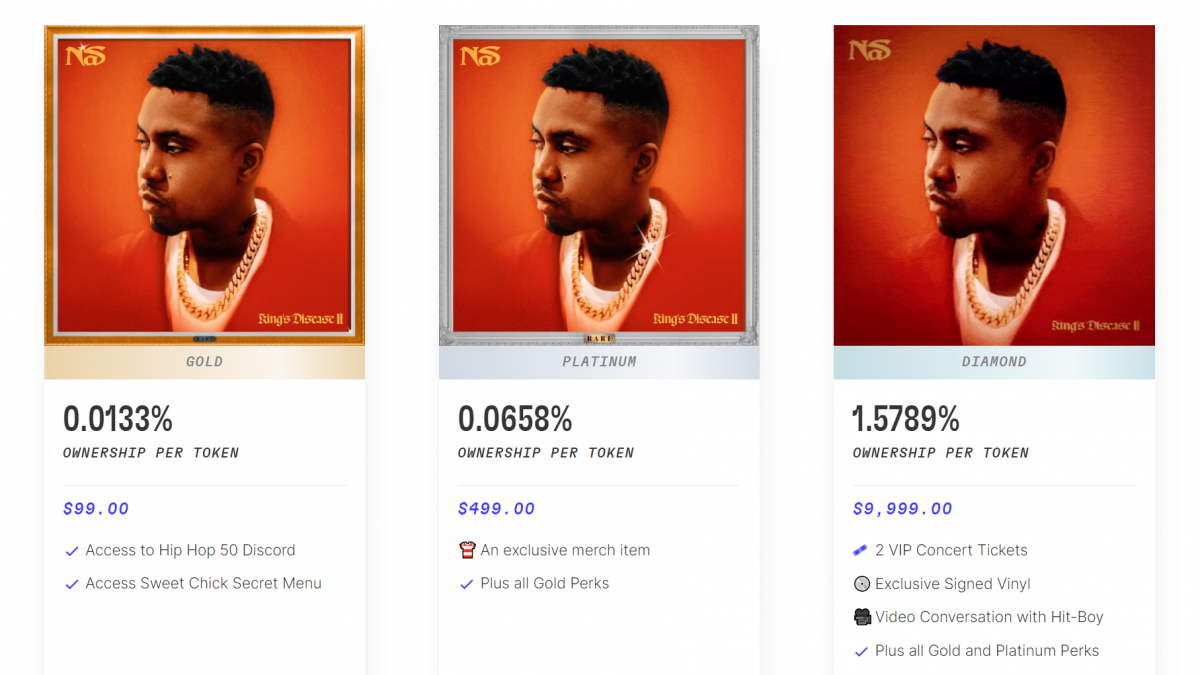Click the checkmark beside Sweet Chick Secret Menu
This screenshot has height=675, width=1200.
pyautogui.click(x=71, y=583)
